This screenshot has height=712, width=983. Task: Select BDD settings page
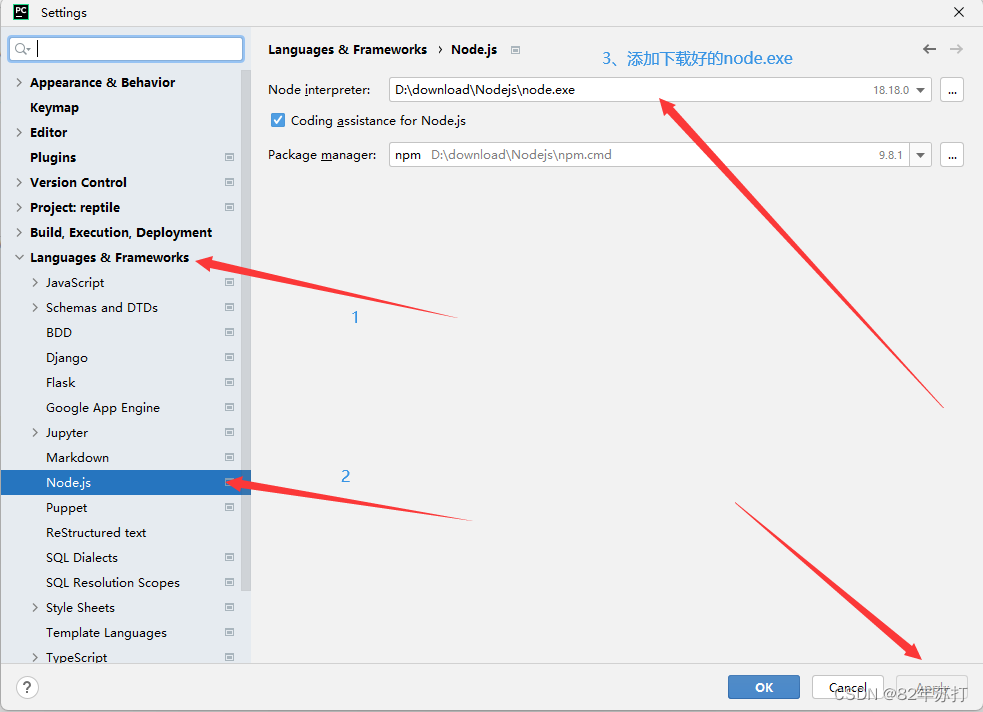point(59,332)
